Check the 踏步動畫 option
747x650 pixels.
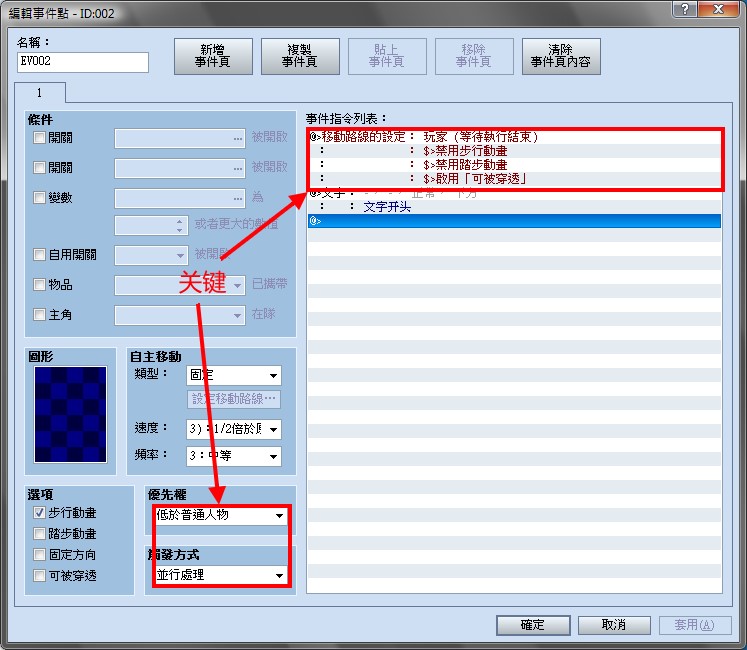40,533
